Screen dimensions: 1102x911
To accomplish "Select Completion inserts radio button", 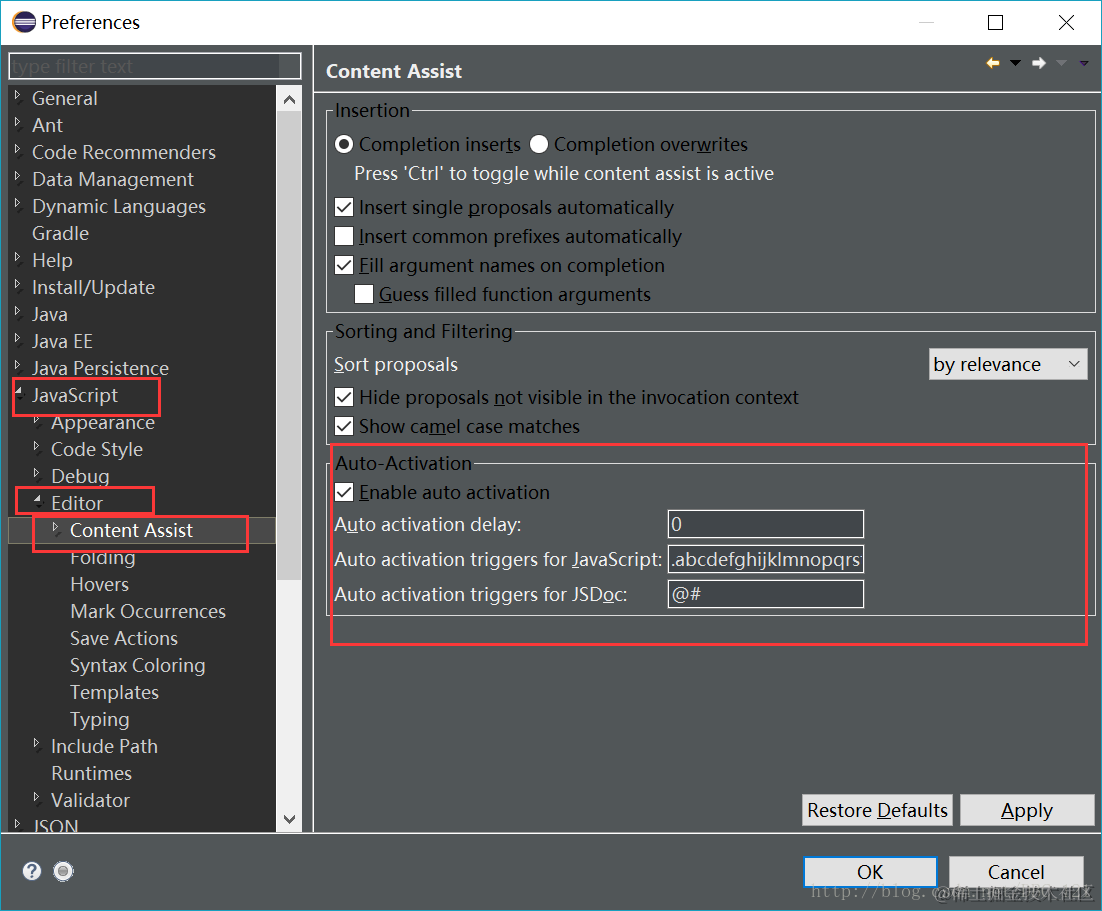I will (344, 144).
